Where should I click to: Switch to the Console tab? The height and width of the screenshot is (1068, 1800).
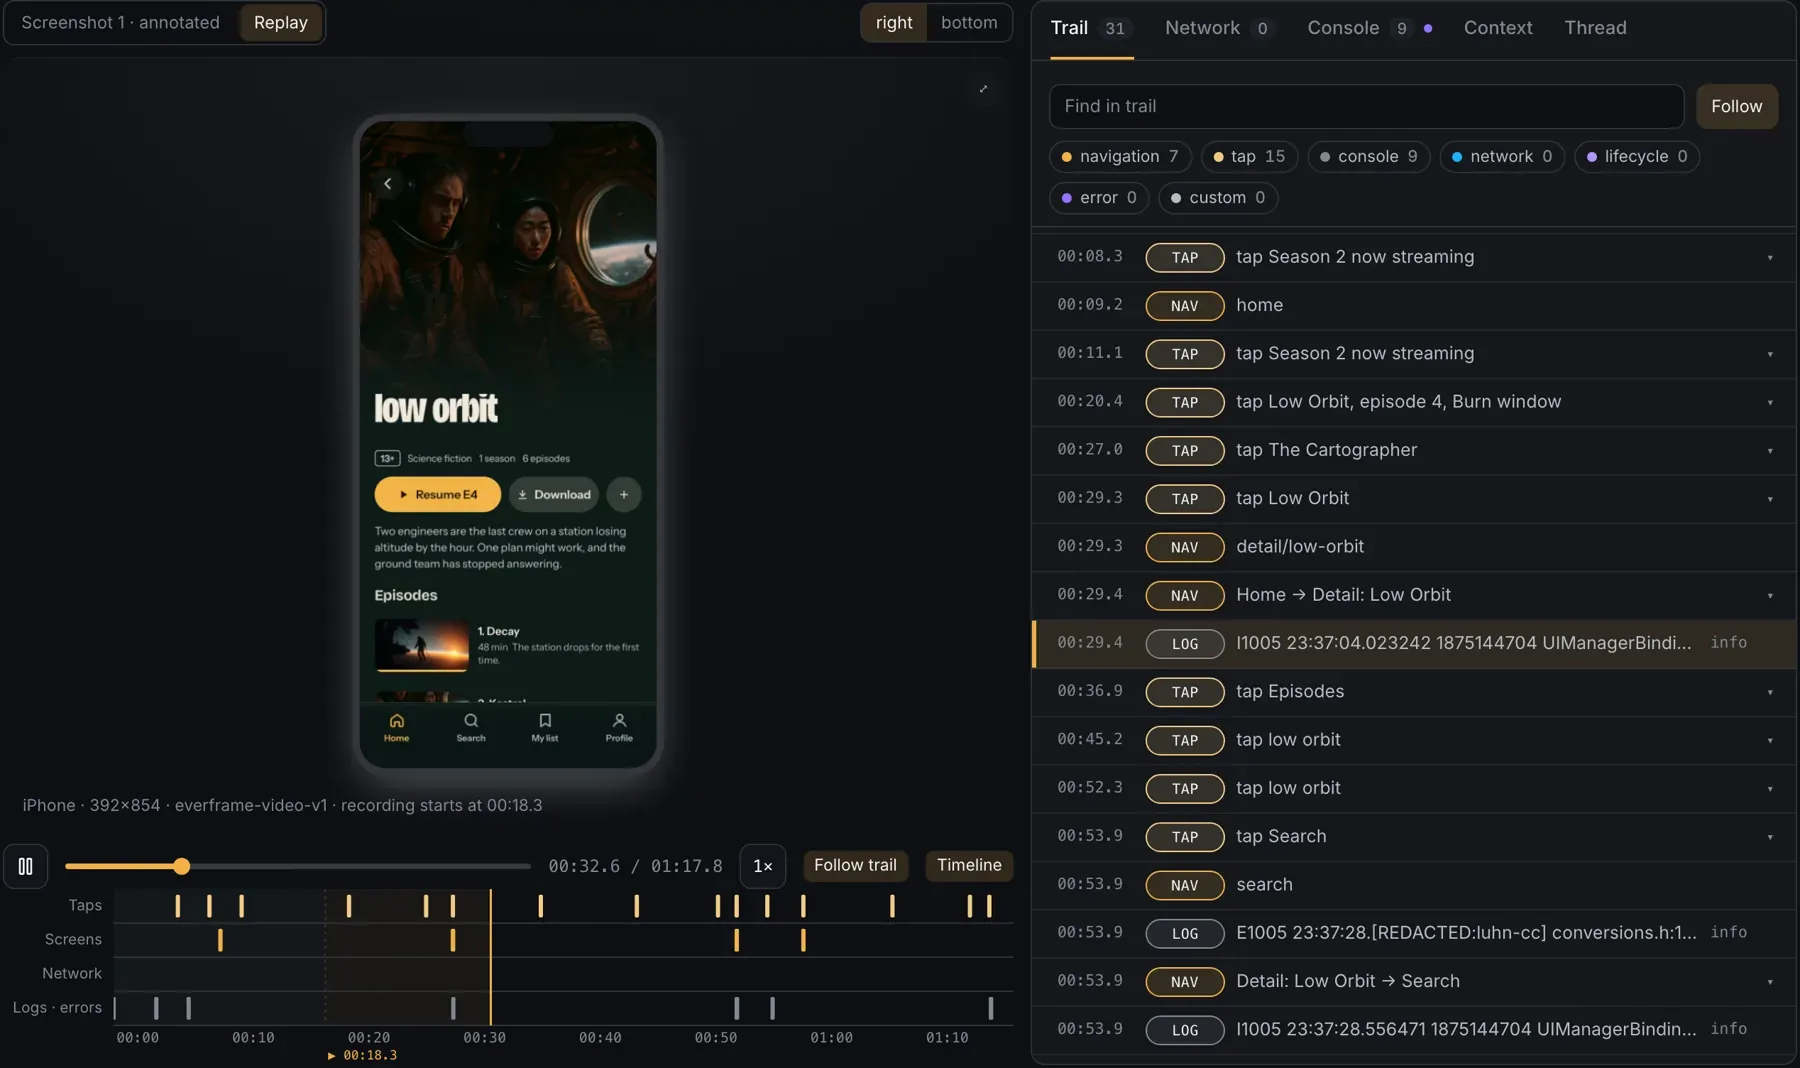[x=1369, y=28]
